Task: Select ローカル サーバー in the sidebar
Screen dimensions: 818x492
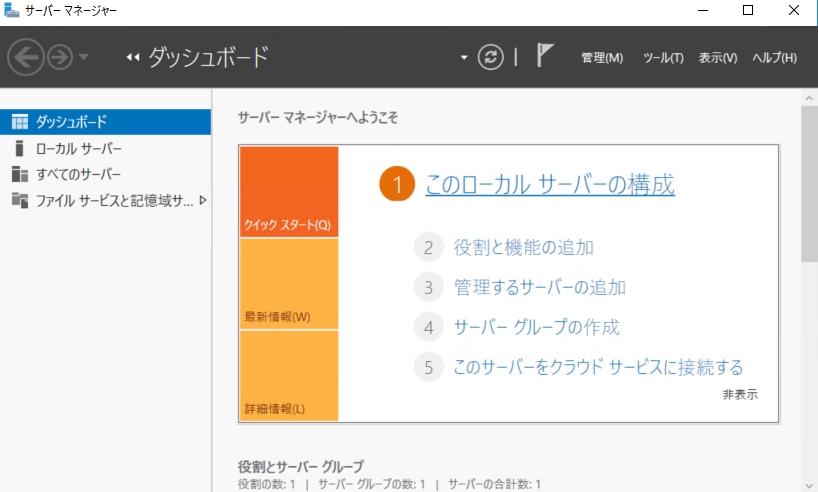Action: (105, 149)
